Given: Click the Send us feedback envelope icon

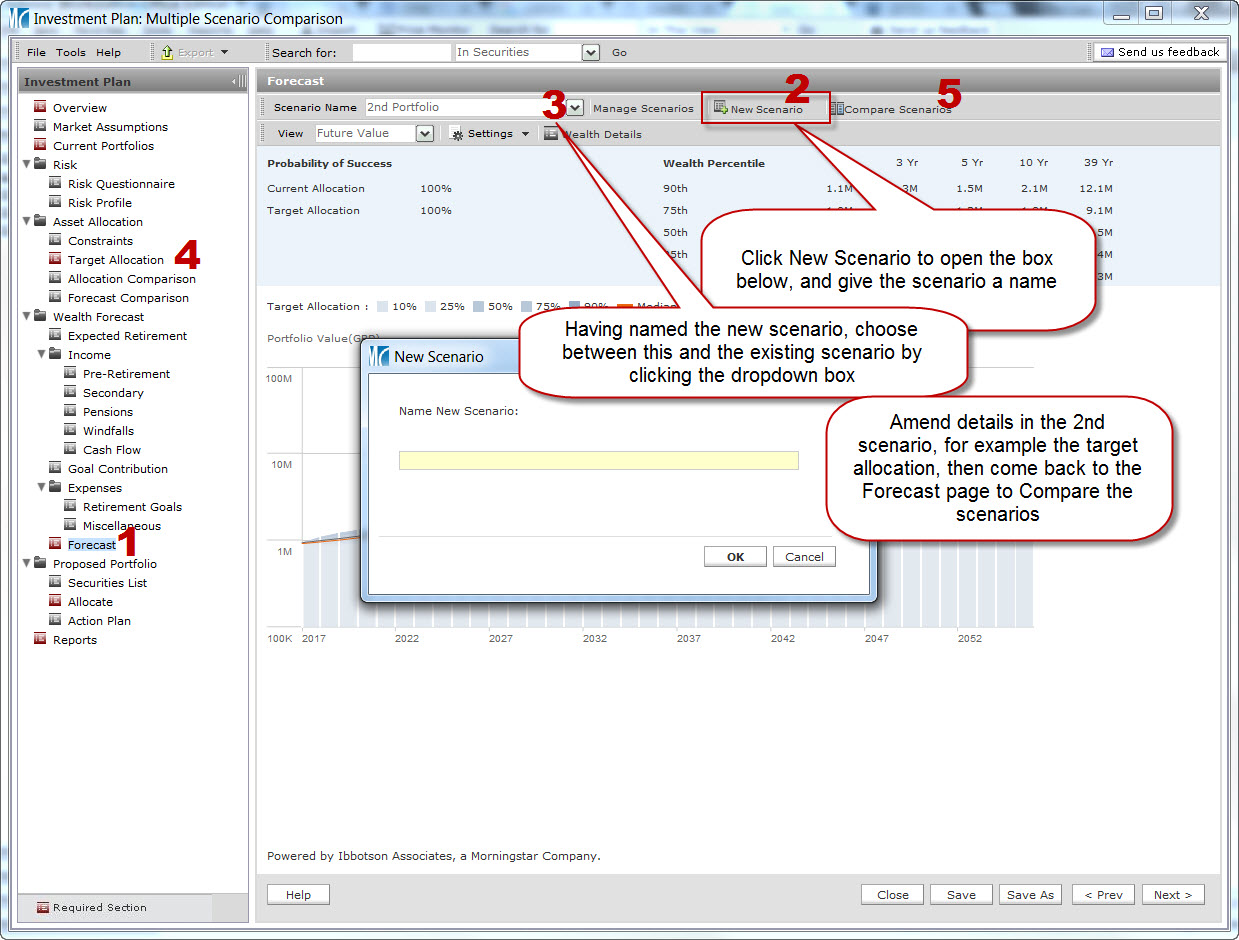Looking at the screenshot, I should click(x=1107, y=52).
